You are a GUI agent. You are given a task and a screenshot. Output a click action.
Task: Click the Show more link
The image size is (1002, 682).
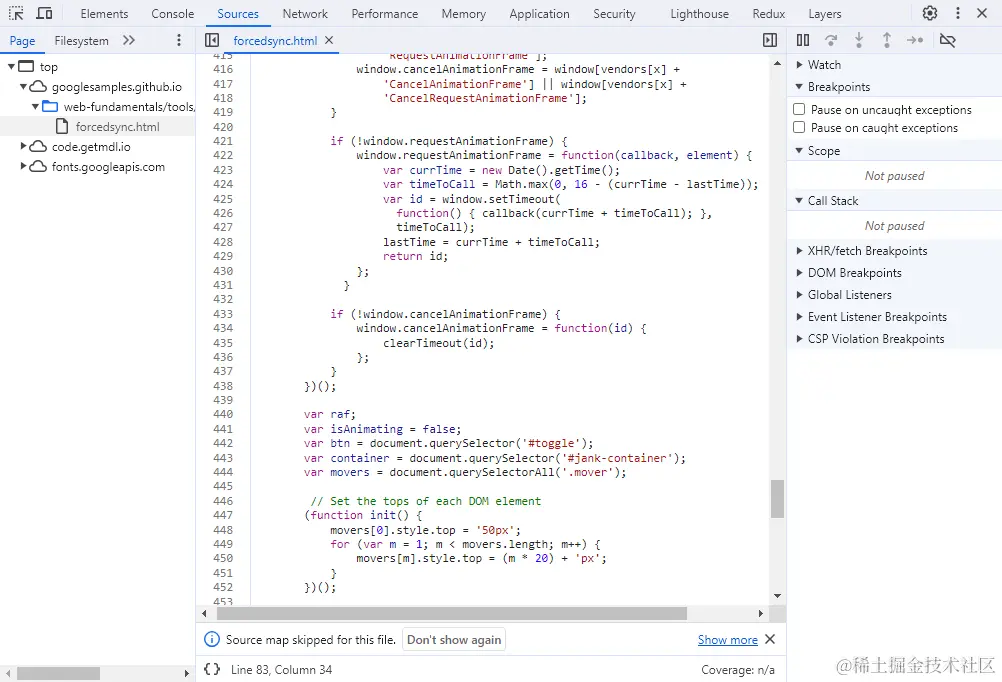[727, 639]
